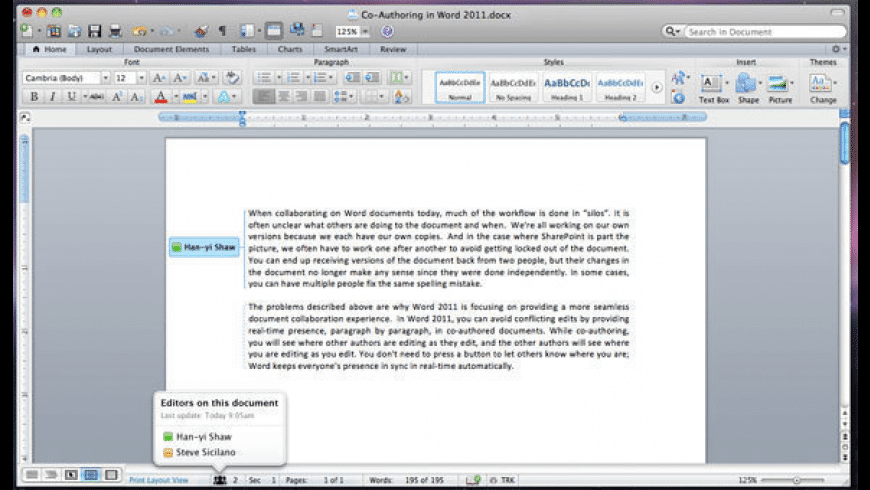Screen dimensions: 870x490
Task: Click the Multilevel List icon
Action: pos(321,78)
